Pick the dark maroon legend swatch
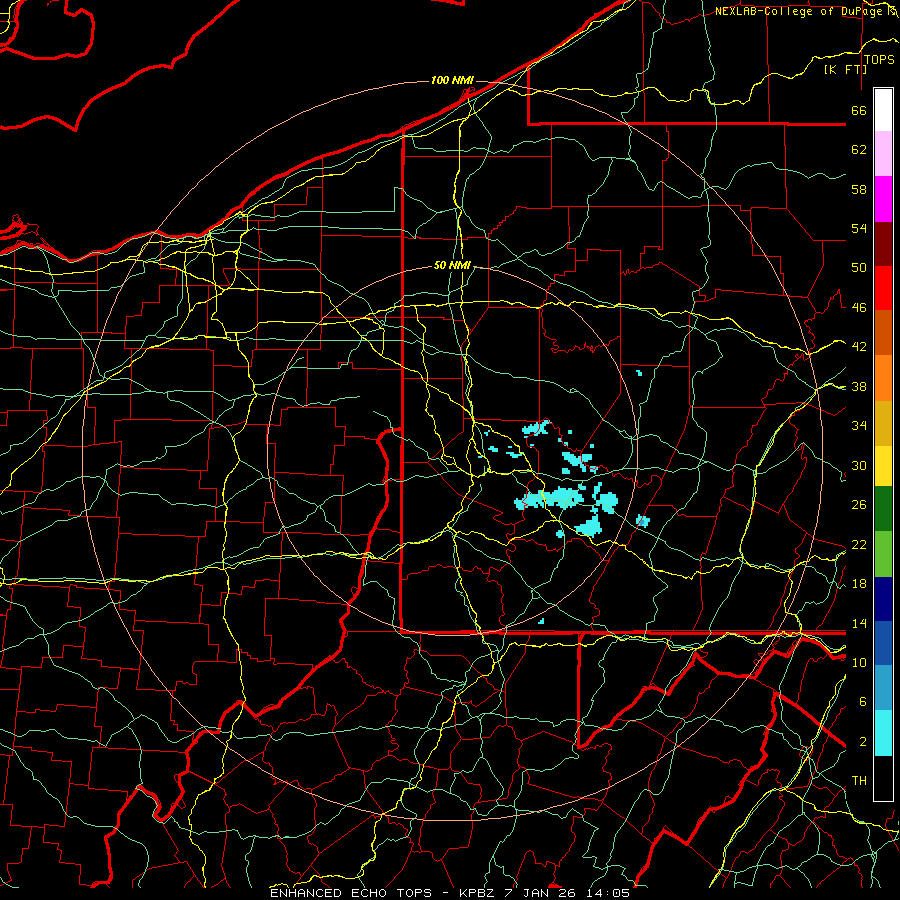This screenshot has height=900, width=900. (x=883, y=244)
